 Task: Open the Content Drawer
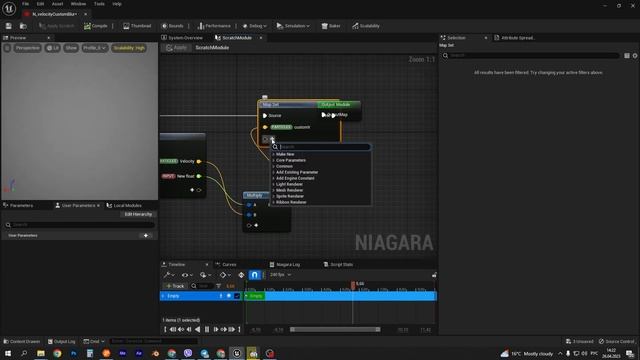pyautogui.click(x=22, y=341)
